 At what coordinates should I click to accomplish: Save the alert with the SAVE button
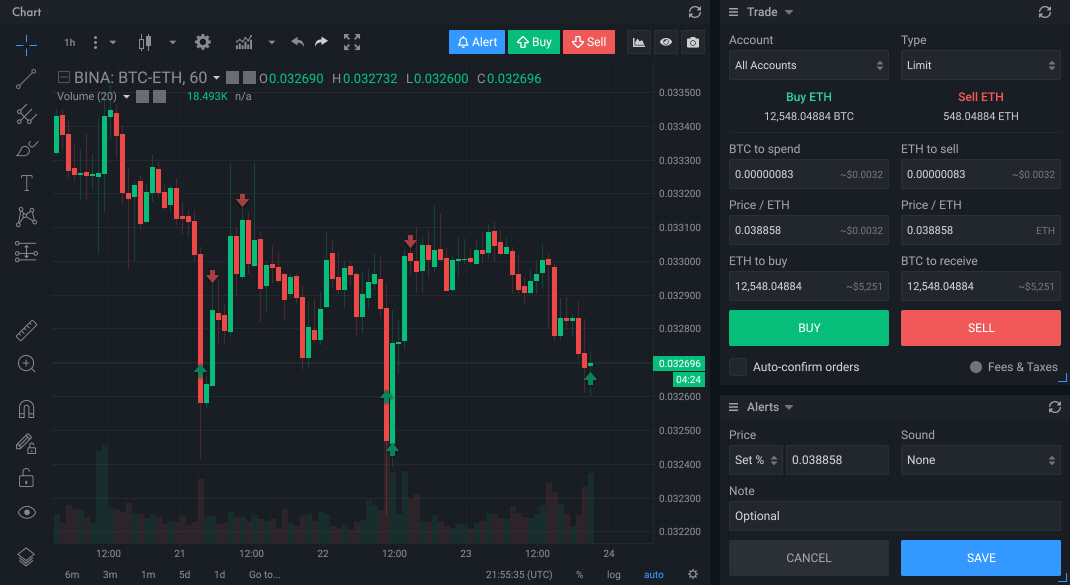click(x=981, y=558)
